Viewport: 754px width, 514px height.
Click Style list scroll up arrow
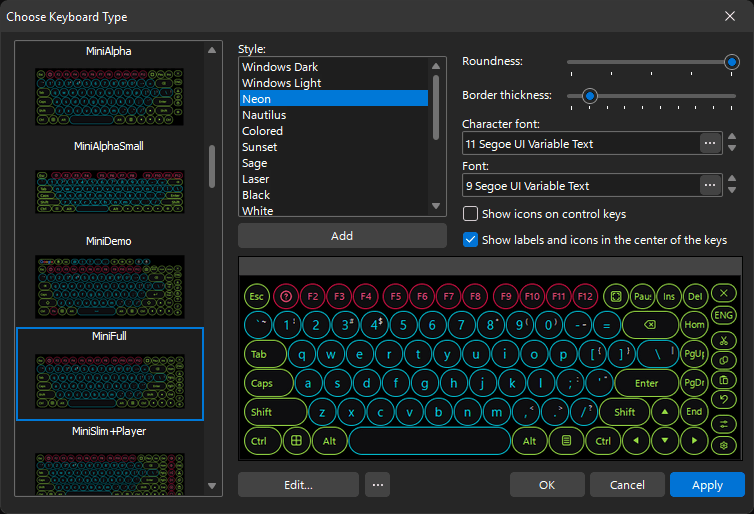(x=436, y=66)
